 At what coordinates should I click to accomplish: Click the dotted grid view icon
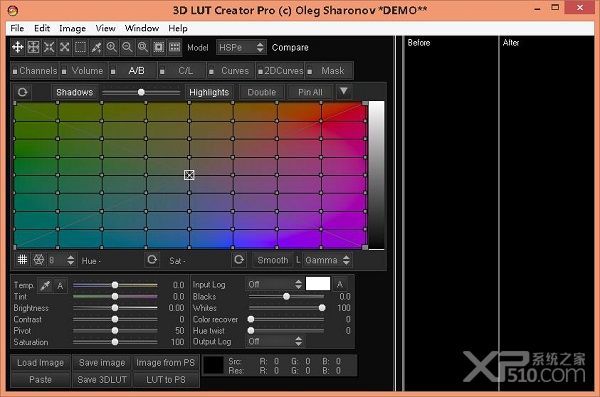click(174, 47)
